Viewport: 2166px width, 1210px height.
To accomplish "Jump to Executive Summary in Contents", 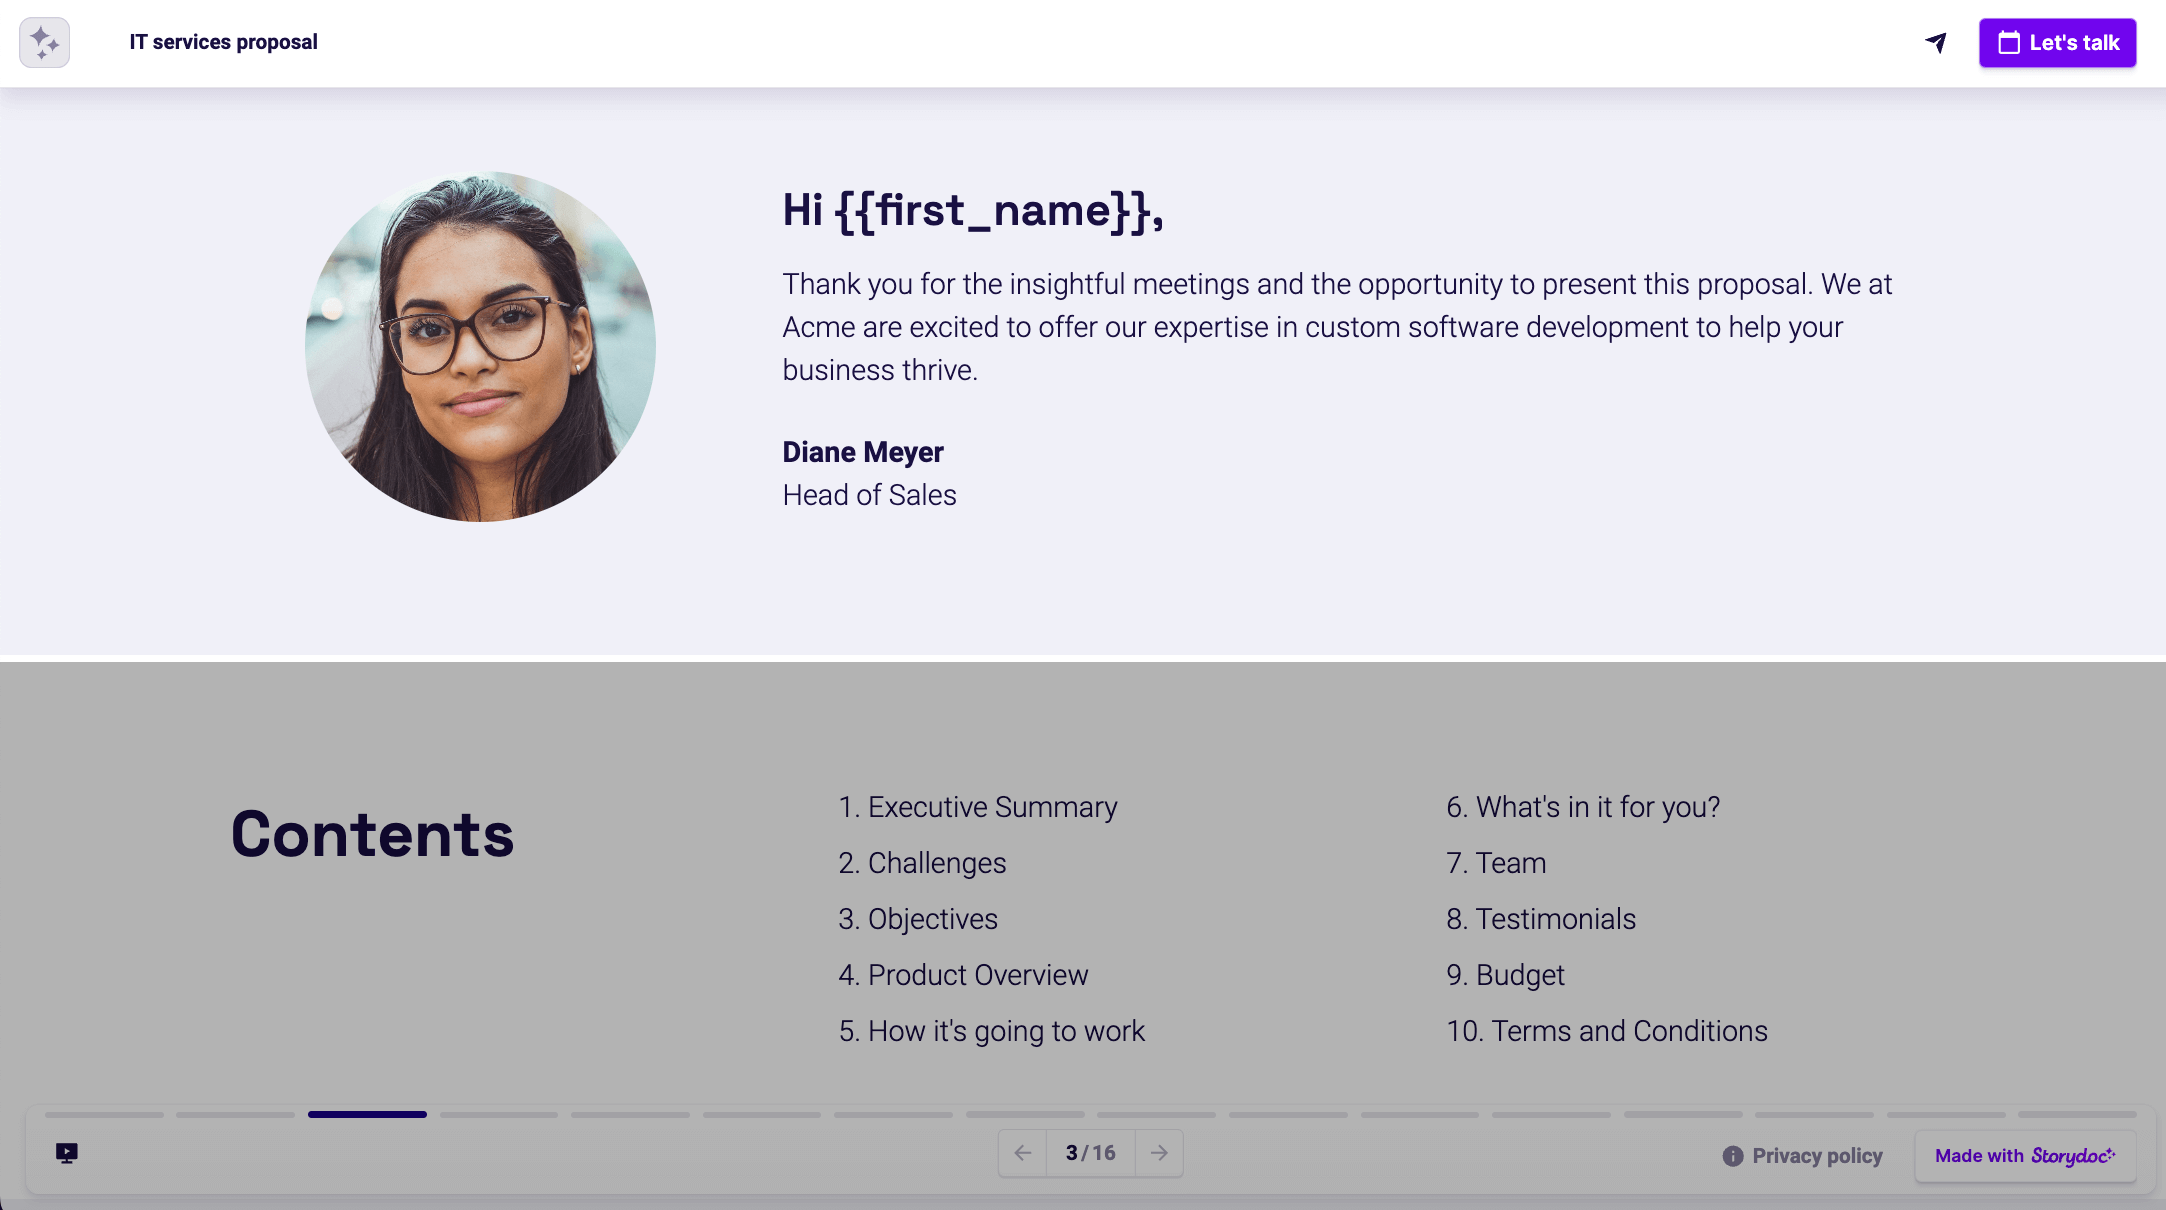I will (977, 807).
